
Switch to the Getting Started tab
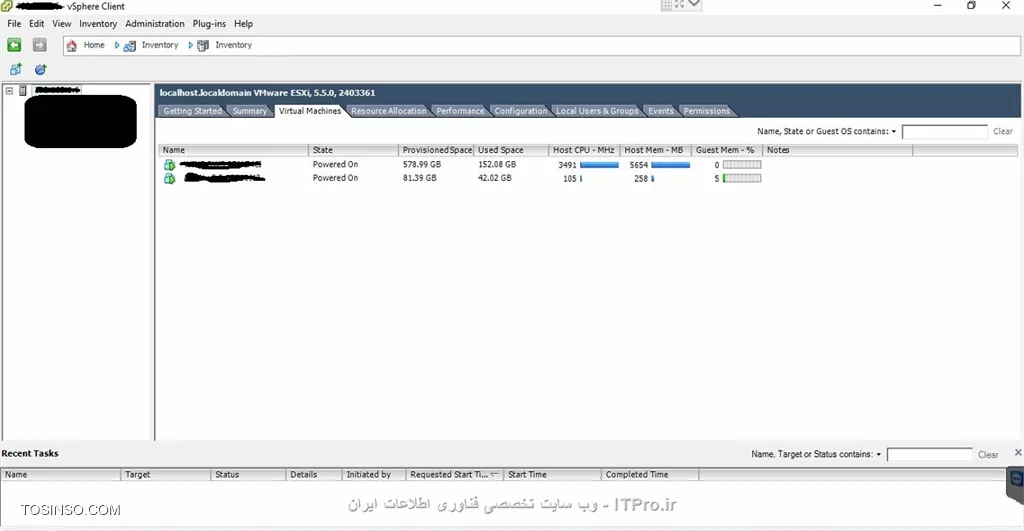192,111
